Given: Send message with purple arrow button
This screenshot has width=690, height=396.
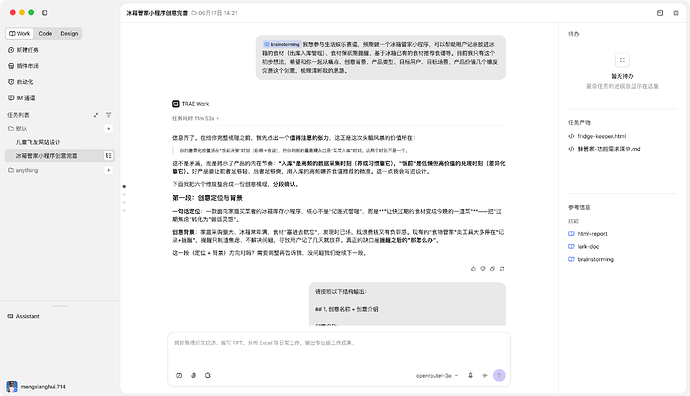Looking at the screenshot, I should coord(499,375).
